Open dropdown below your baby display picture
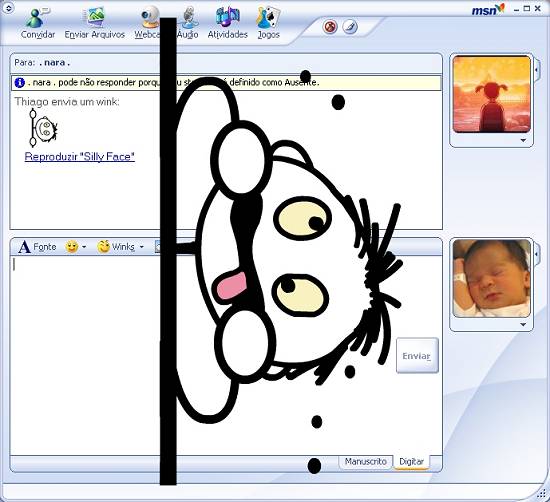 523,324
